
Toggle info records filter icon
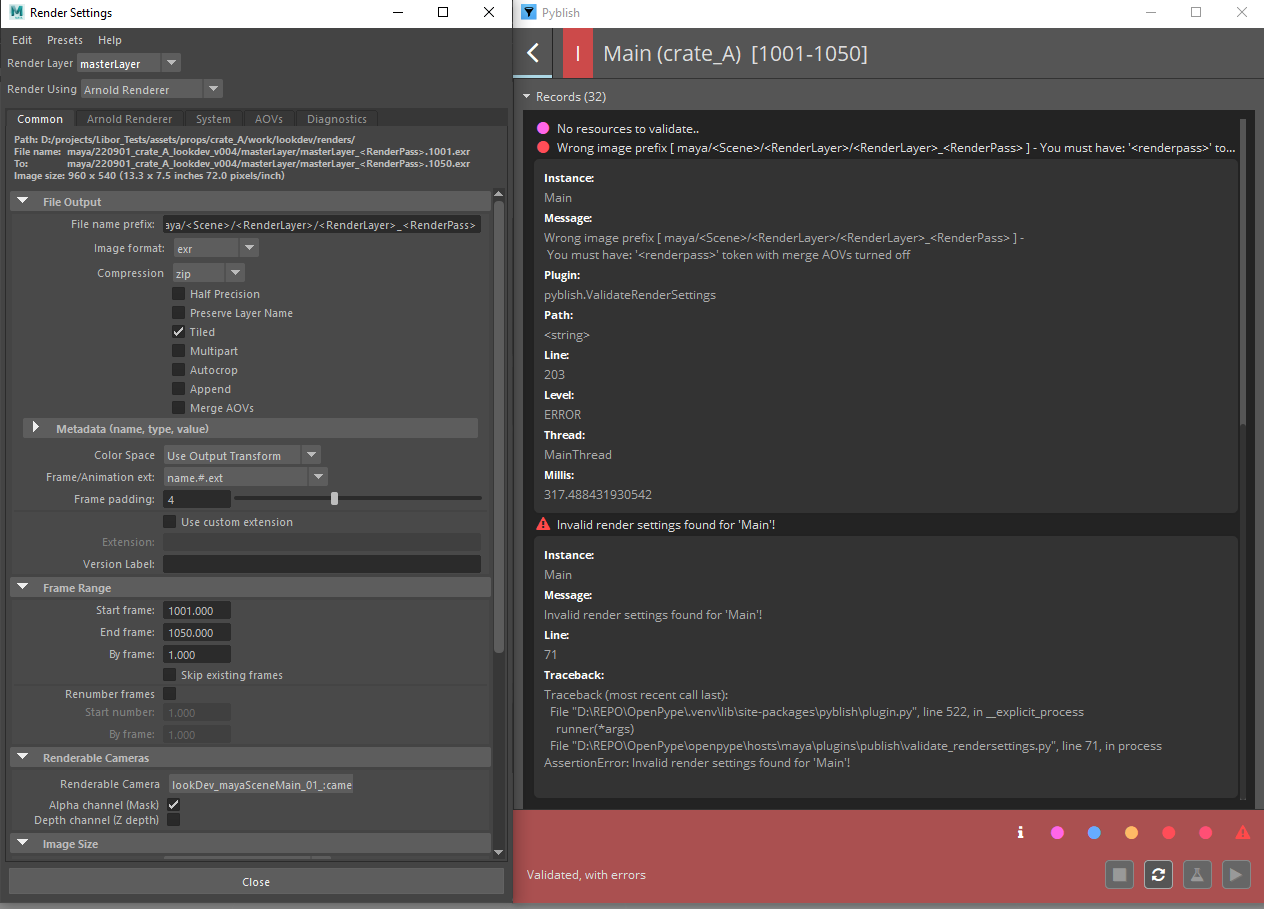[x=1020, y=832]
